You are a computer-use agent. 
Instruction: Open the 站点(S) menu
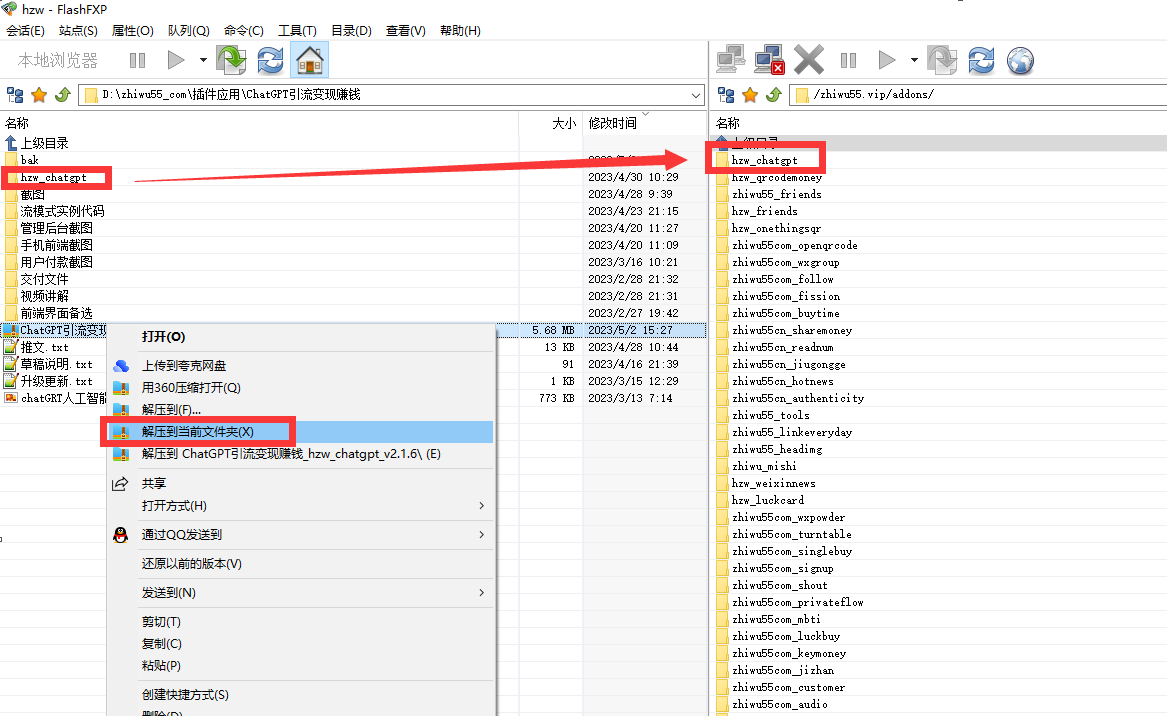pyautogui.click(x=78, y=31)
